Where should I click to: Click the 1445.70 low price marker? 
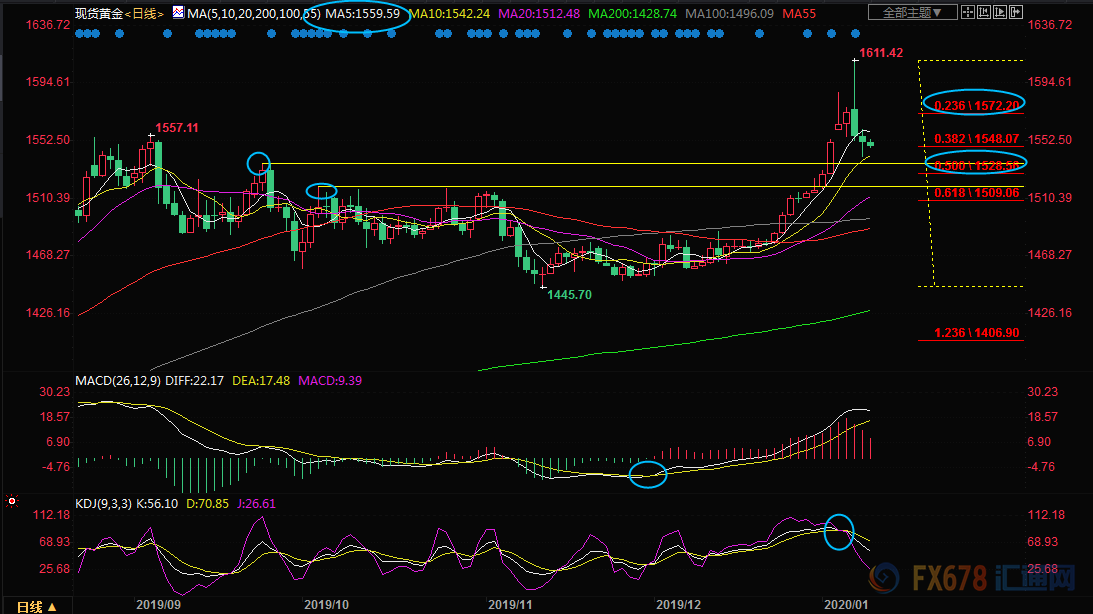pos(570,295)
